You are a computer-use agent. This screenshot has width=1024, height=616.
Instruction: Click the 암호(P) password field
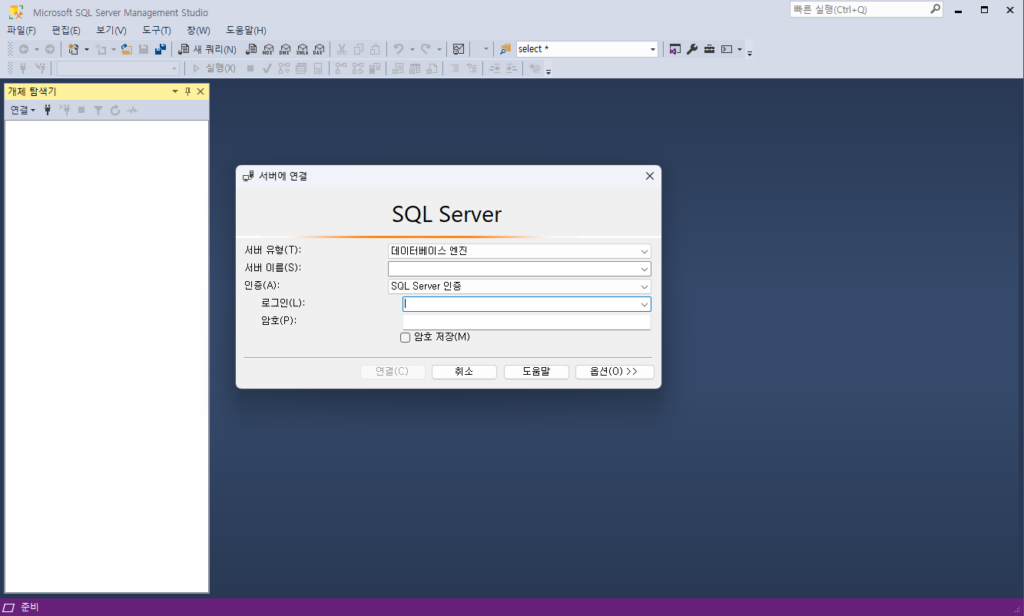pos(526,321)
